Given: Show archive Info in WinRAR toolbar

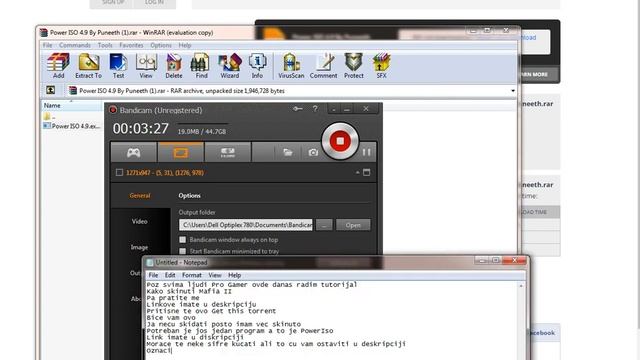Looking at the screenshot, I should (257, 65).
